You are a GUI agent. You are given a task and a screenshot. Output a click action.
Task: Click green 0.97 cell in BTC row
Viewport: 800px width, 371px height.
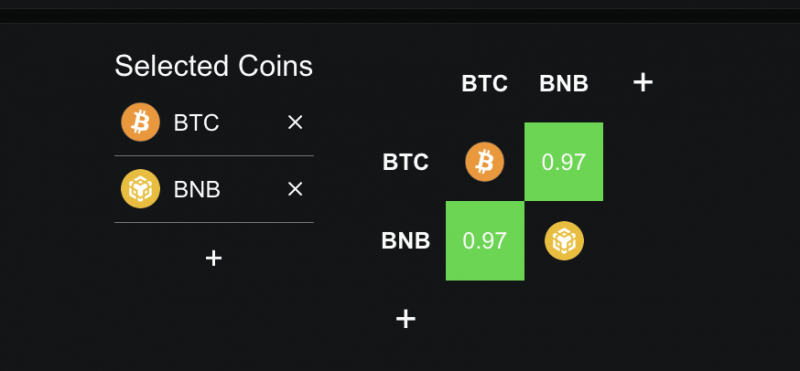tap(564, 162)
